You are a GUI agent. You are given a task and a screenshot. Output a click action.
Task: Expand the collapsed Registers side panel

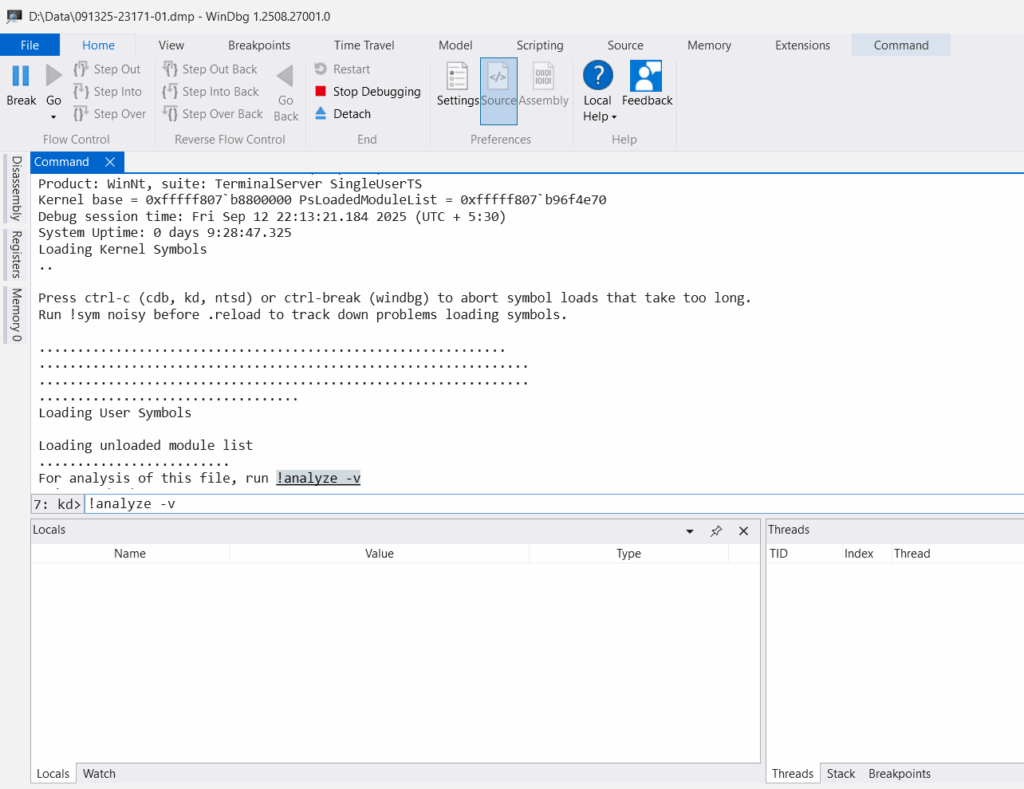coord(16,254)
